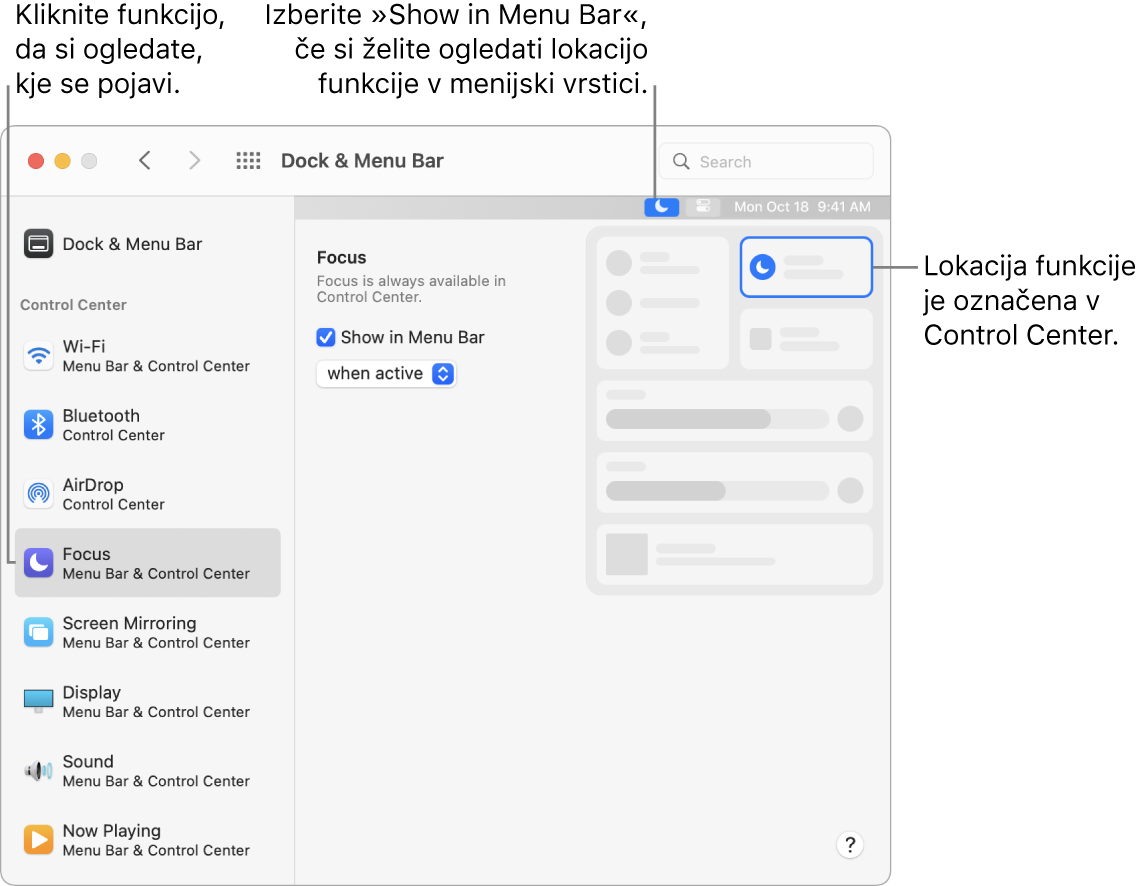
Task: Select Bluetooth in the sidebar
Action: click(x=147, y=425)
